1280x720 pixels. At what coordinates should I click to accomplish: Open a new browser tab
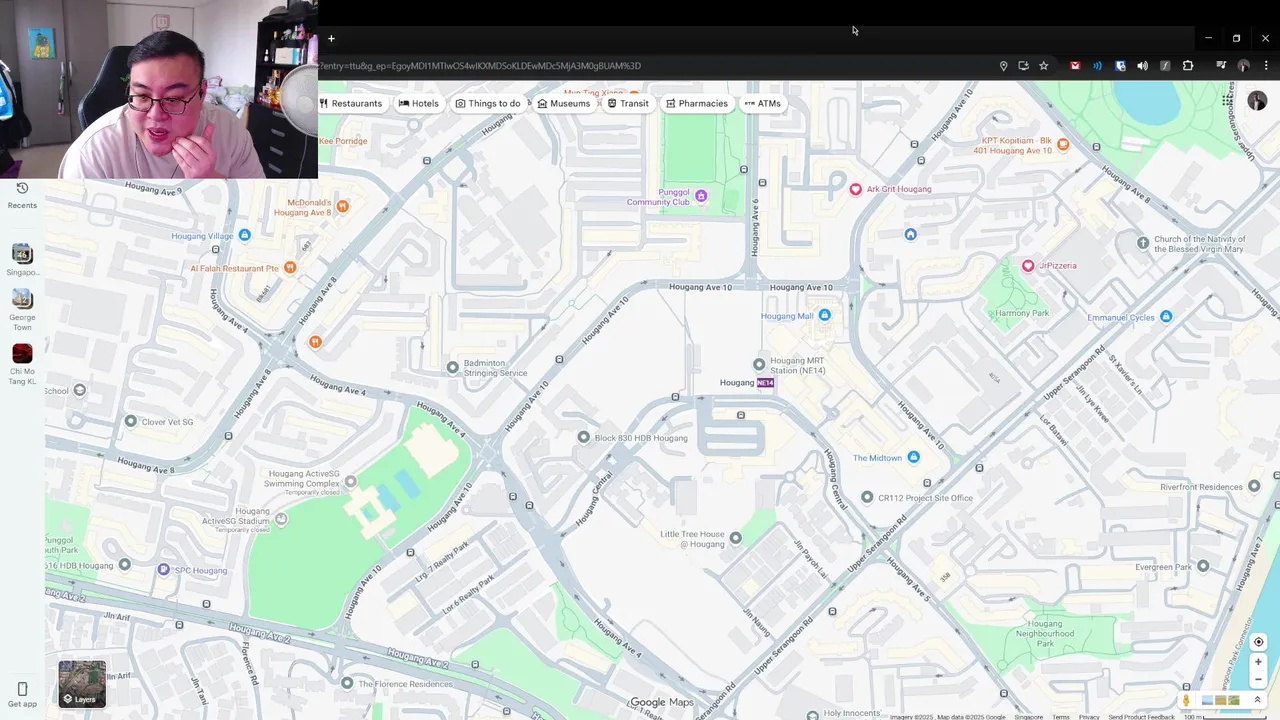point(331,39)
